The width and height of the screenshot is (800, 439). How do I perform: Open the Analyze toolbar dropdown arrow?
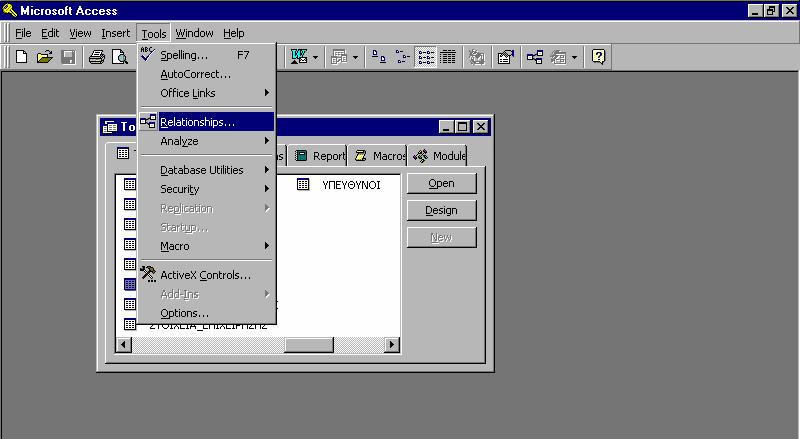355,57
